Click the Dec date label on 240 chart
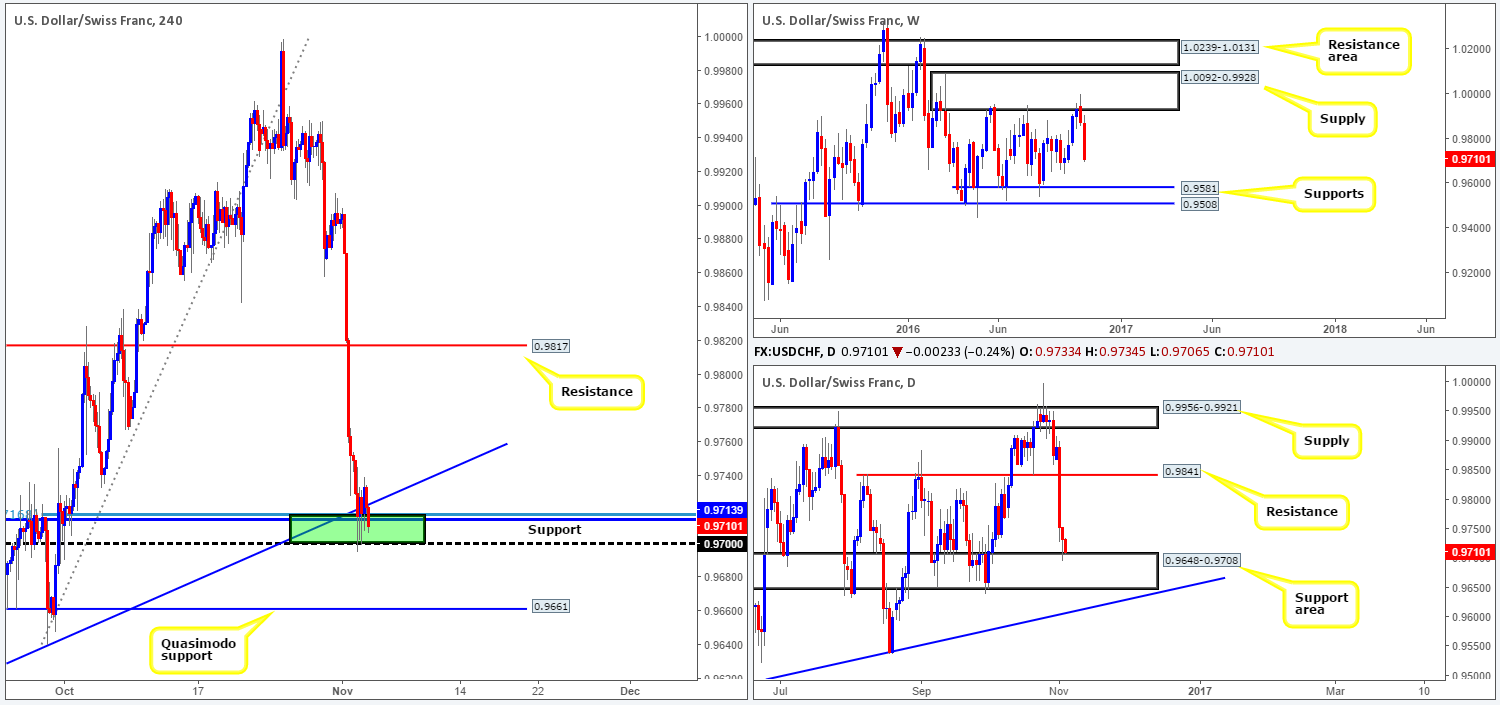 629,691
